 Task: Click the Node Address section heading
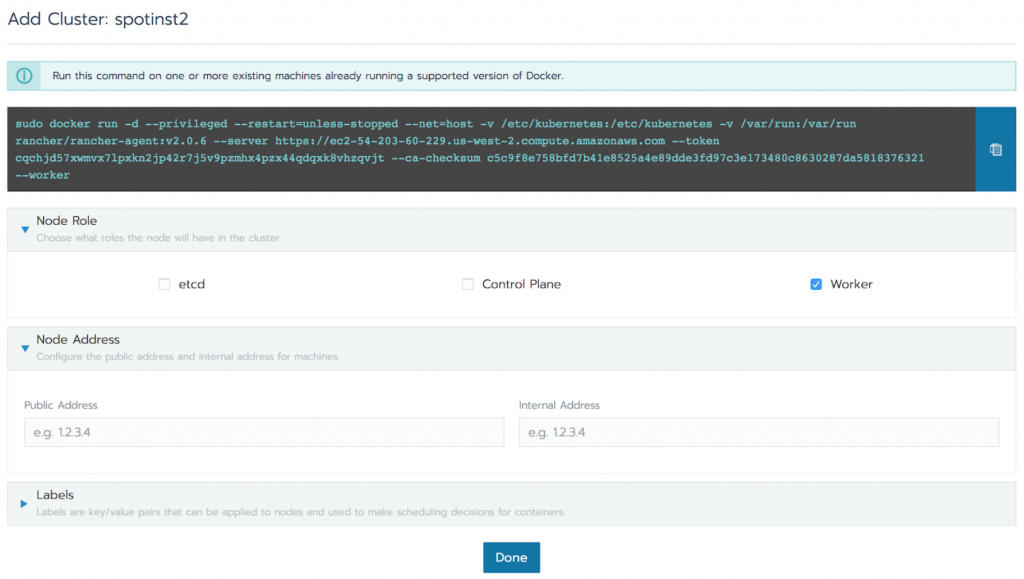click(78, 340)
